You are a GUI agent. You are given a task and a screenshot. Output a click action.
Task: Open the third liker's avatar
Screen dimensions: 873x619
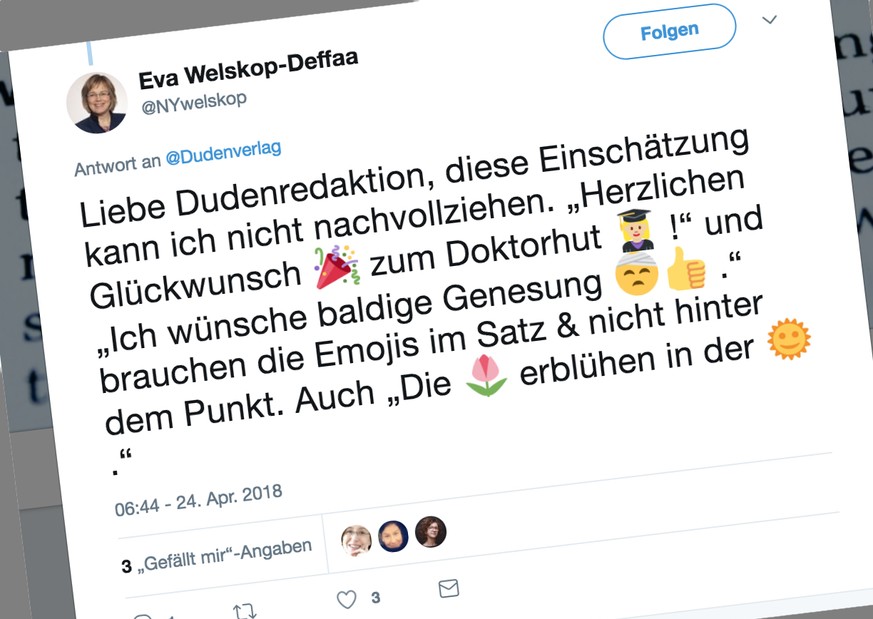430,532
